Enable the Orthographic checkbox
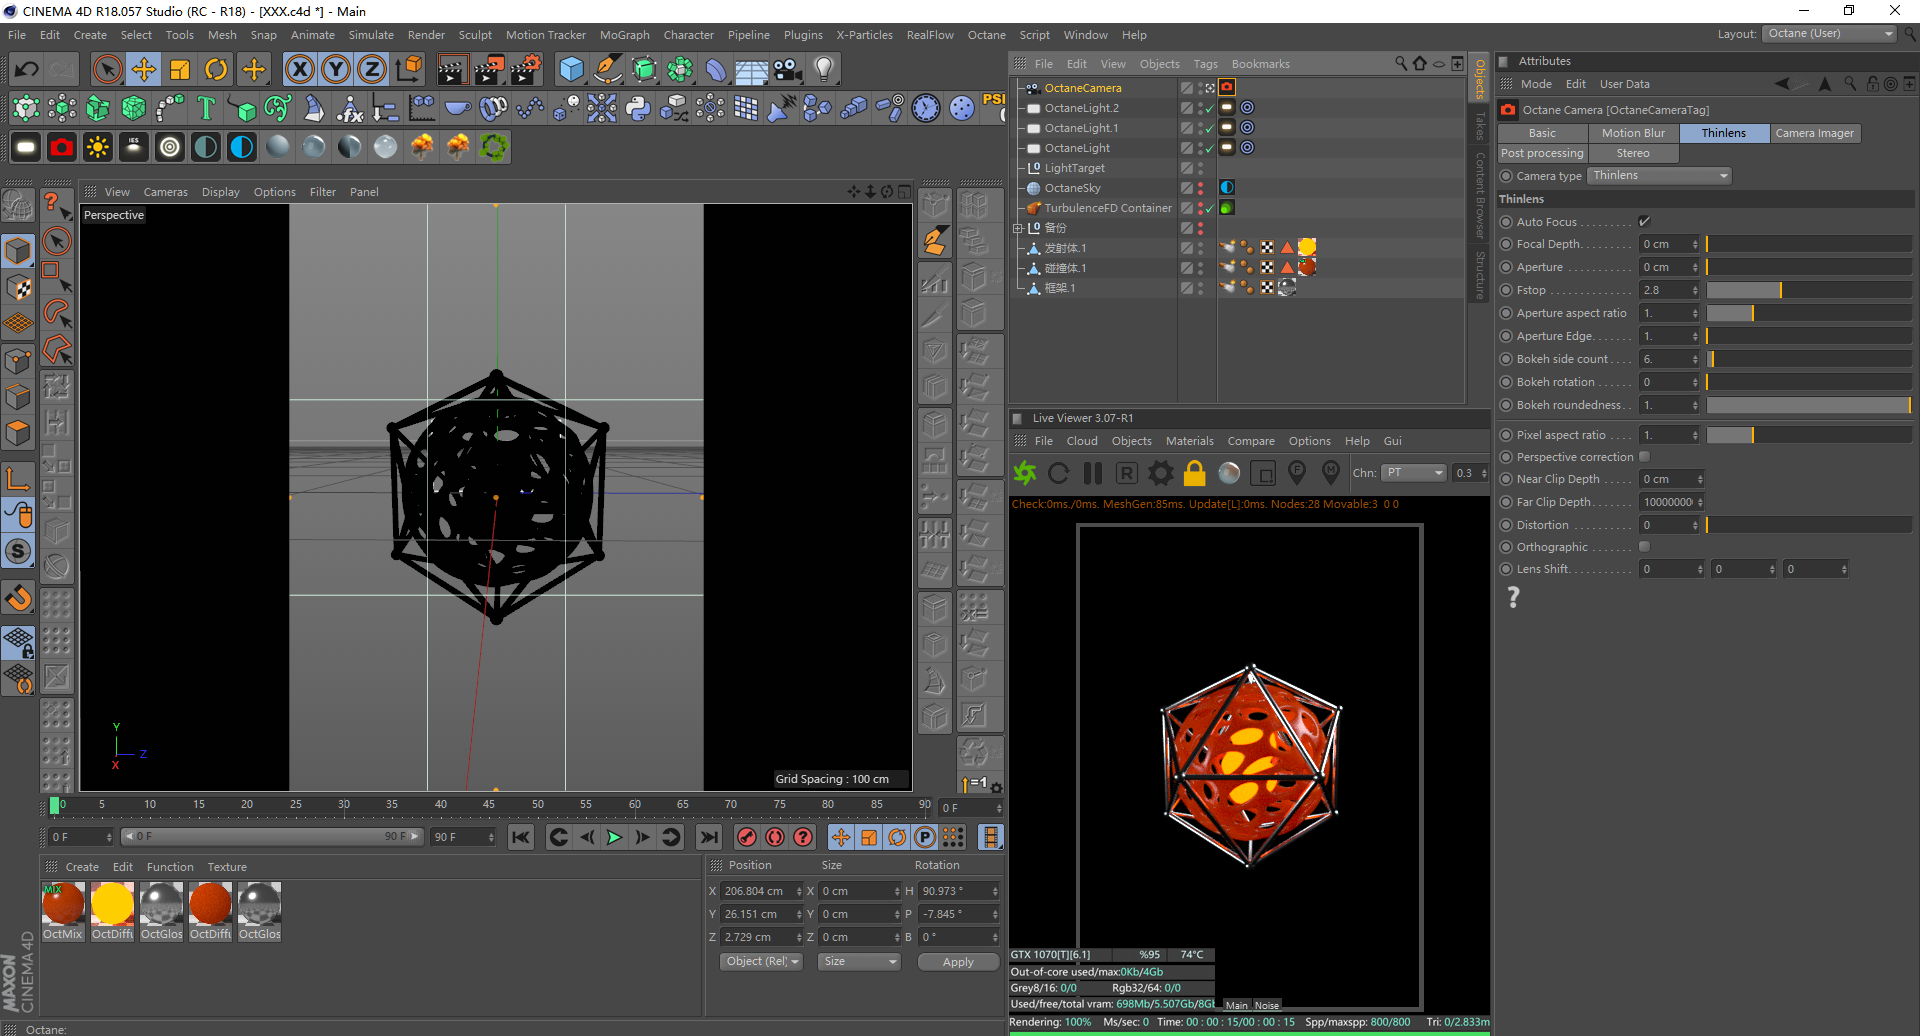The height and width of the screenshot is (1036, 1920). click(1644, 547)
